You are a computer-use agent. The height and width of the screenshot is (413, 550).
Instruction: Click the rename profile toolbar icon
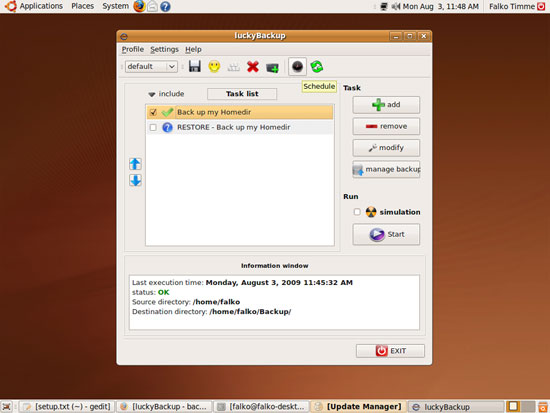click(233, 67)
